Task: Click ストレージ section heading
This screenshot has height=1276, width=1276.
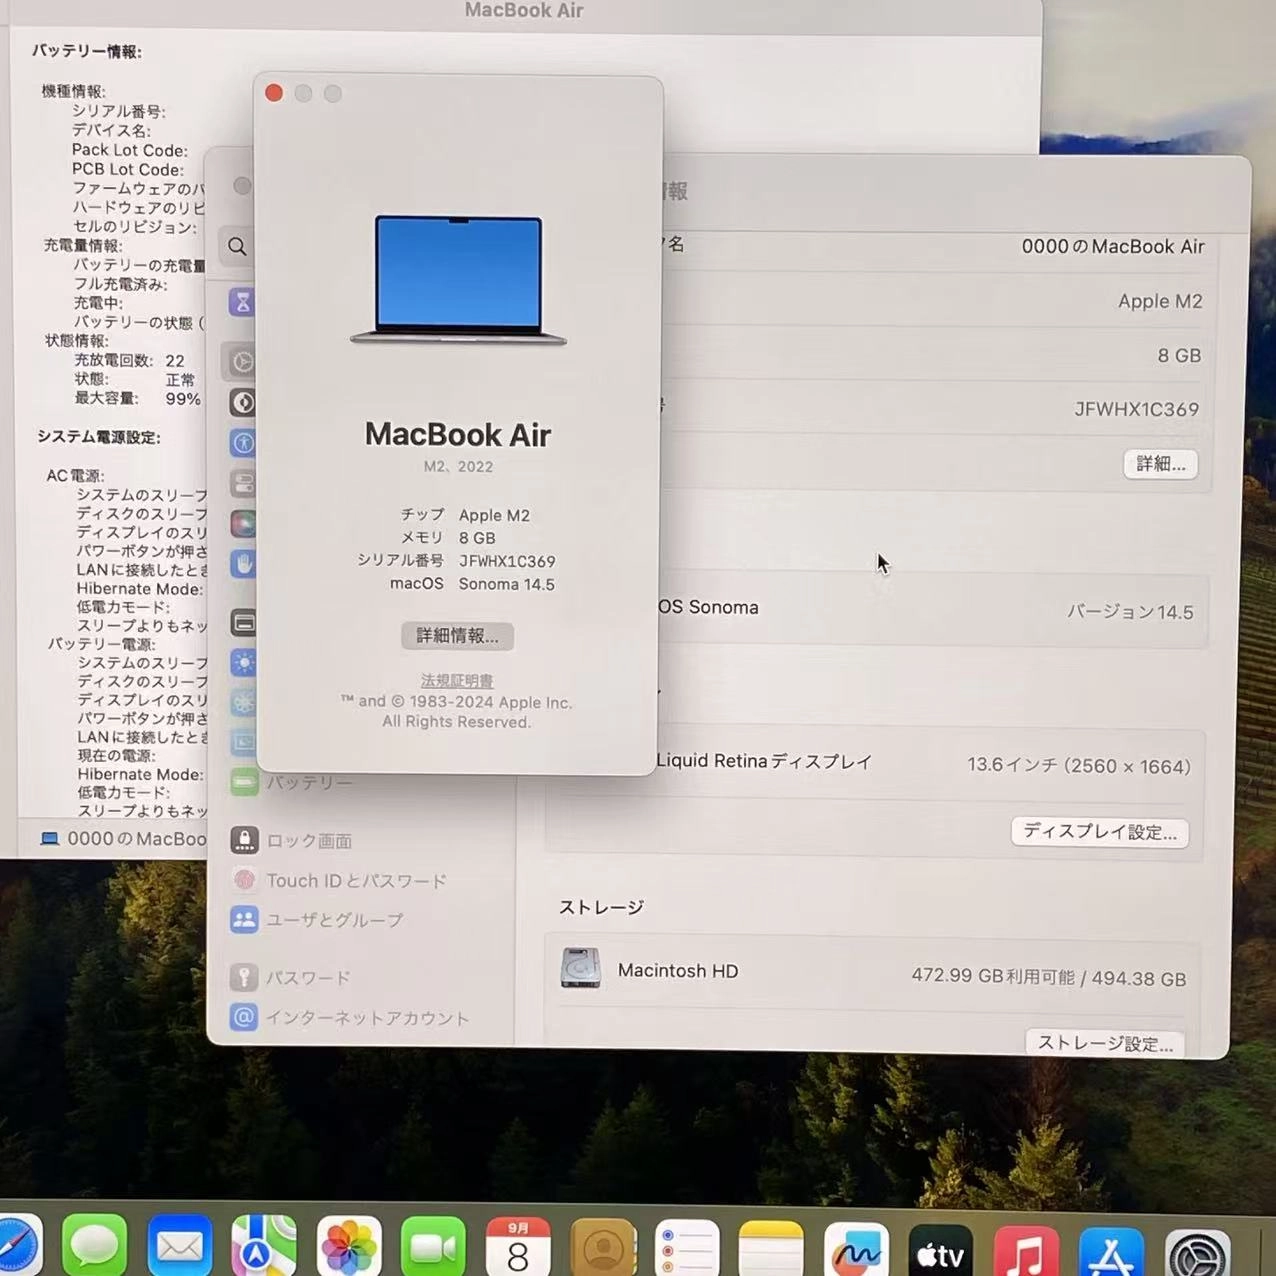Action: (601, 907)
